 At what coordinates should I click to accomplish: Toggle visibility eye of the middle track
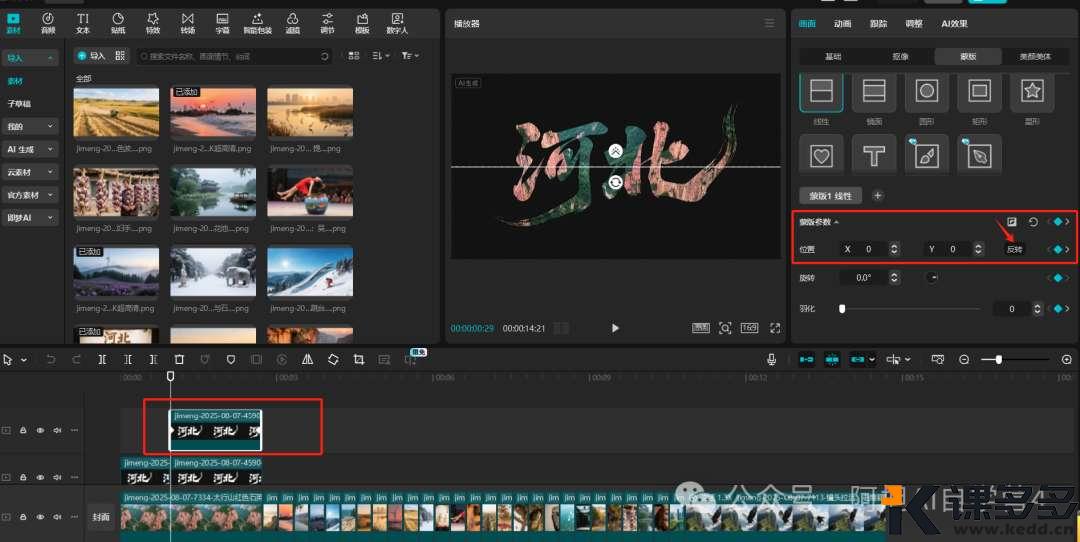point(40,477)
